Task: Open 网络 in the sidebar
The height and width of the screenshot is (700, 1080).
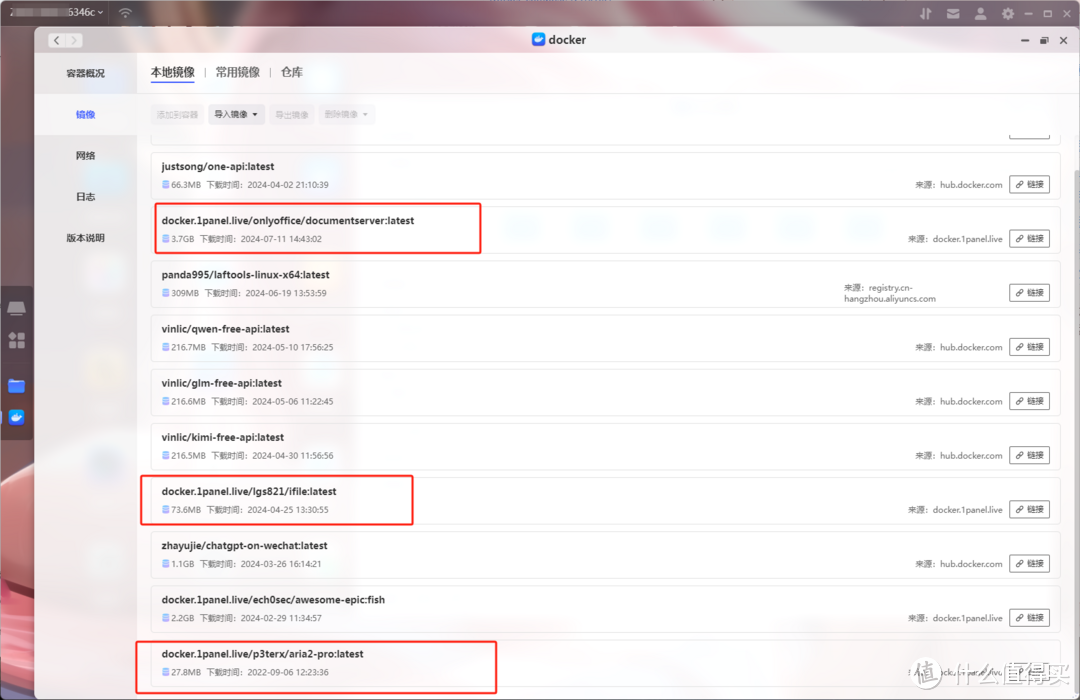Action: 85,156
